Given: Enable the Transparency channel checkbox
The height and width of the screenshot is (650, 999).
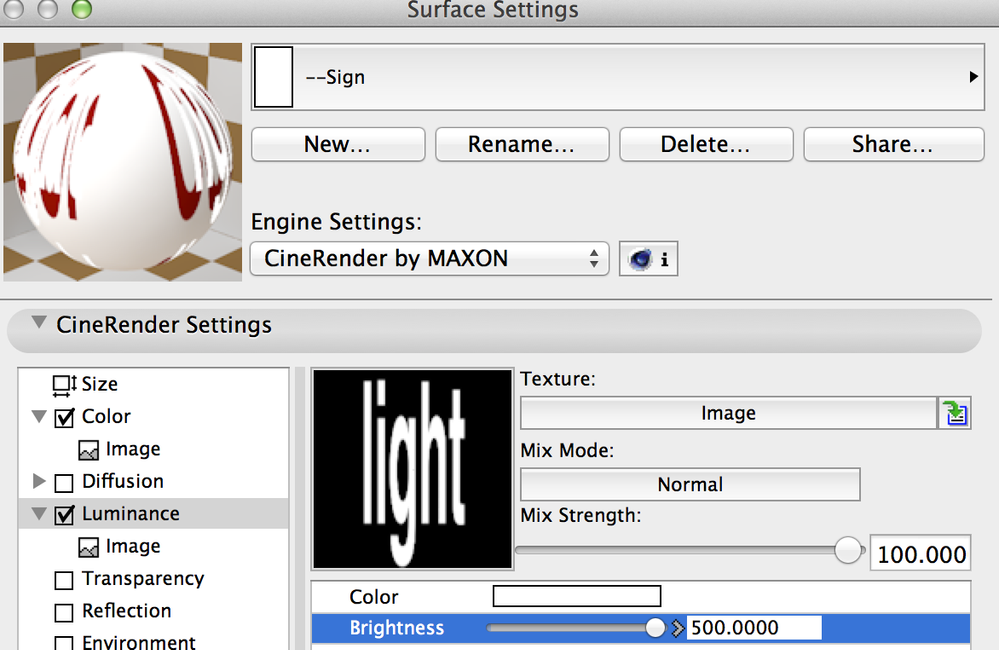Looking at the screenshot, I should pyautogui.click(x=64, y=579).
